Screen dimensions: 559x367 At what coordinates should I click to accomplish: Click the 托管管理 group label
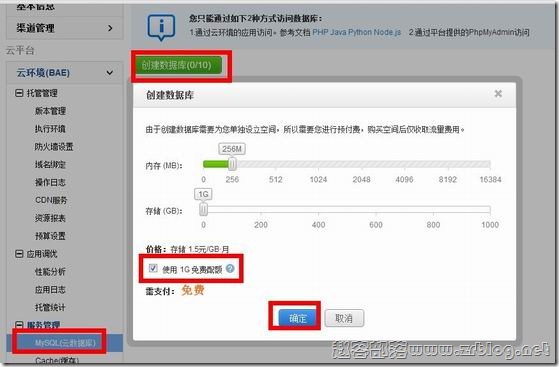[x=42, y=93]
